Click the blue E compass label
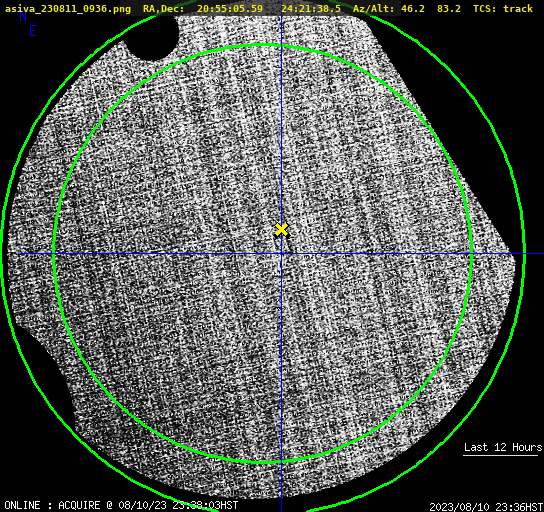 (33, 31)
